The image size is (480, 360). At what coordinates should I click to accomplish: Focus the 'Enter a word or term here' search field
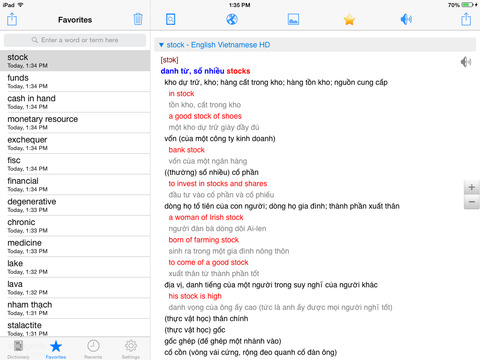tap(75, 40)
